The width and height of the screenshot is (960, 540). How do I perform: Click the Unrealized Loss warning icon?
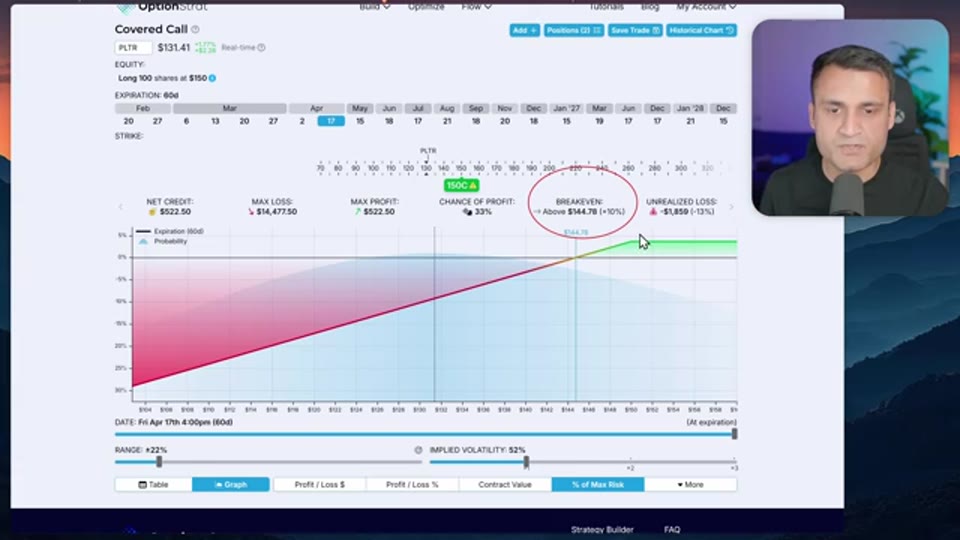click(x=653, y=212)
